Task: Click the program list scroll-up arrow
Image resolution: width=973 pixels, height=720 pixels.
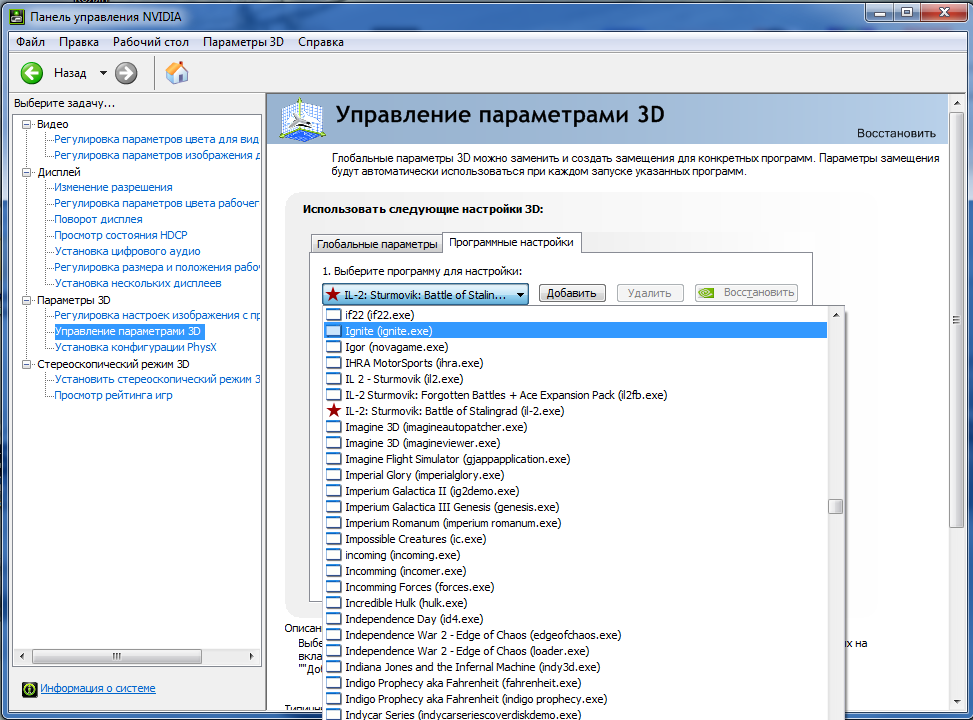Action: [836, 315]
